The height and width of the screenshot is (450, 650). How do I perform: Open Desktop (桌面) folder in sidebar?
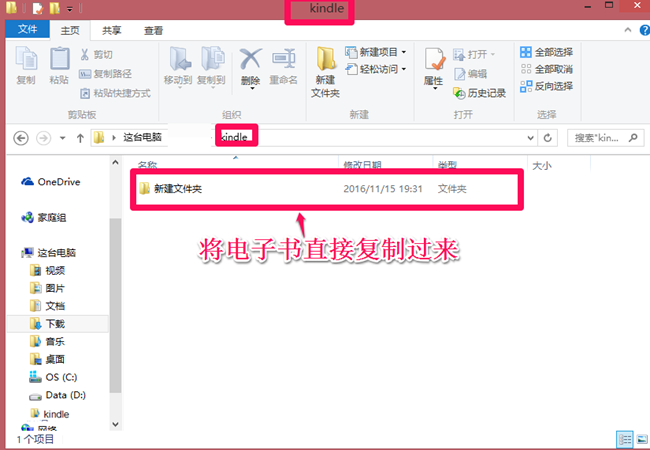(48, 359)
